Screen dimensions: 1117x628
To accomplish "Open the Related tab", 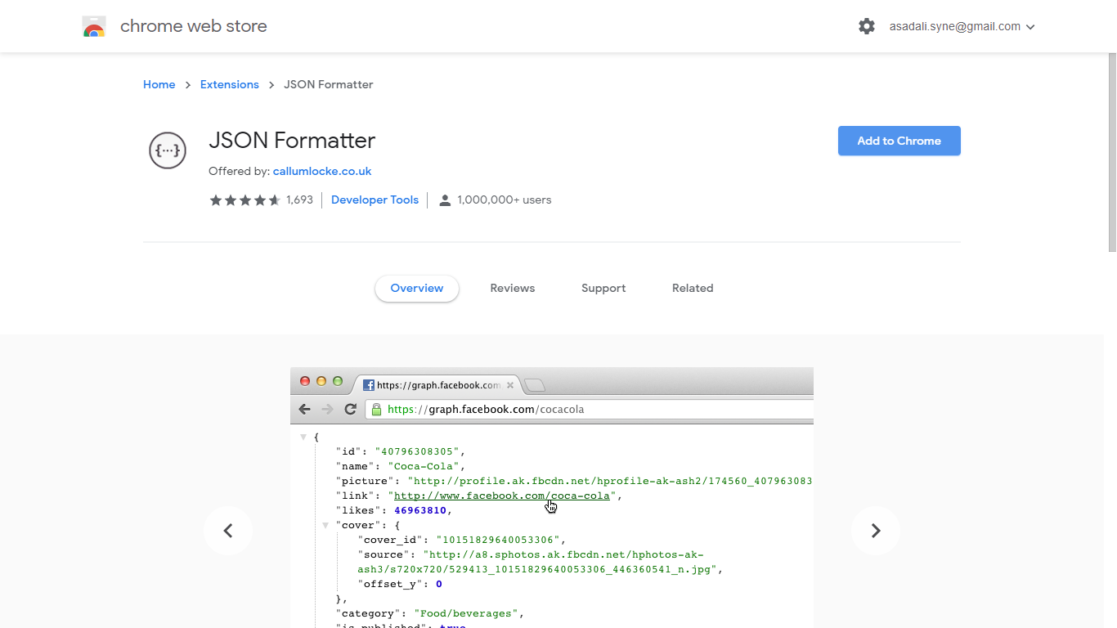I will (692, 288).
